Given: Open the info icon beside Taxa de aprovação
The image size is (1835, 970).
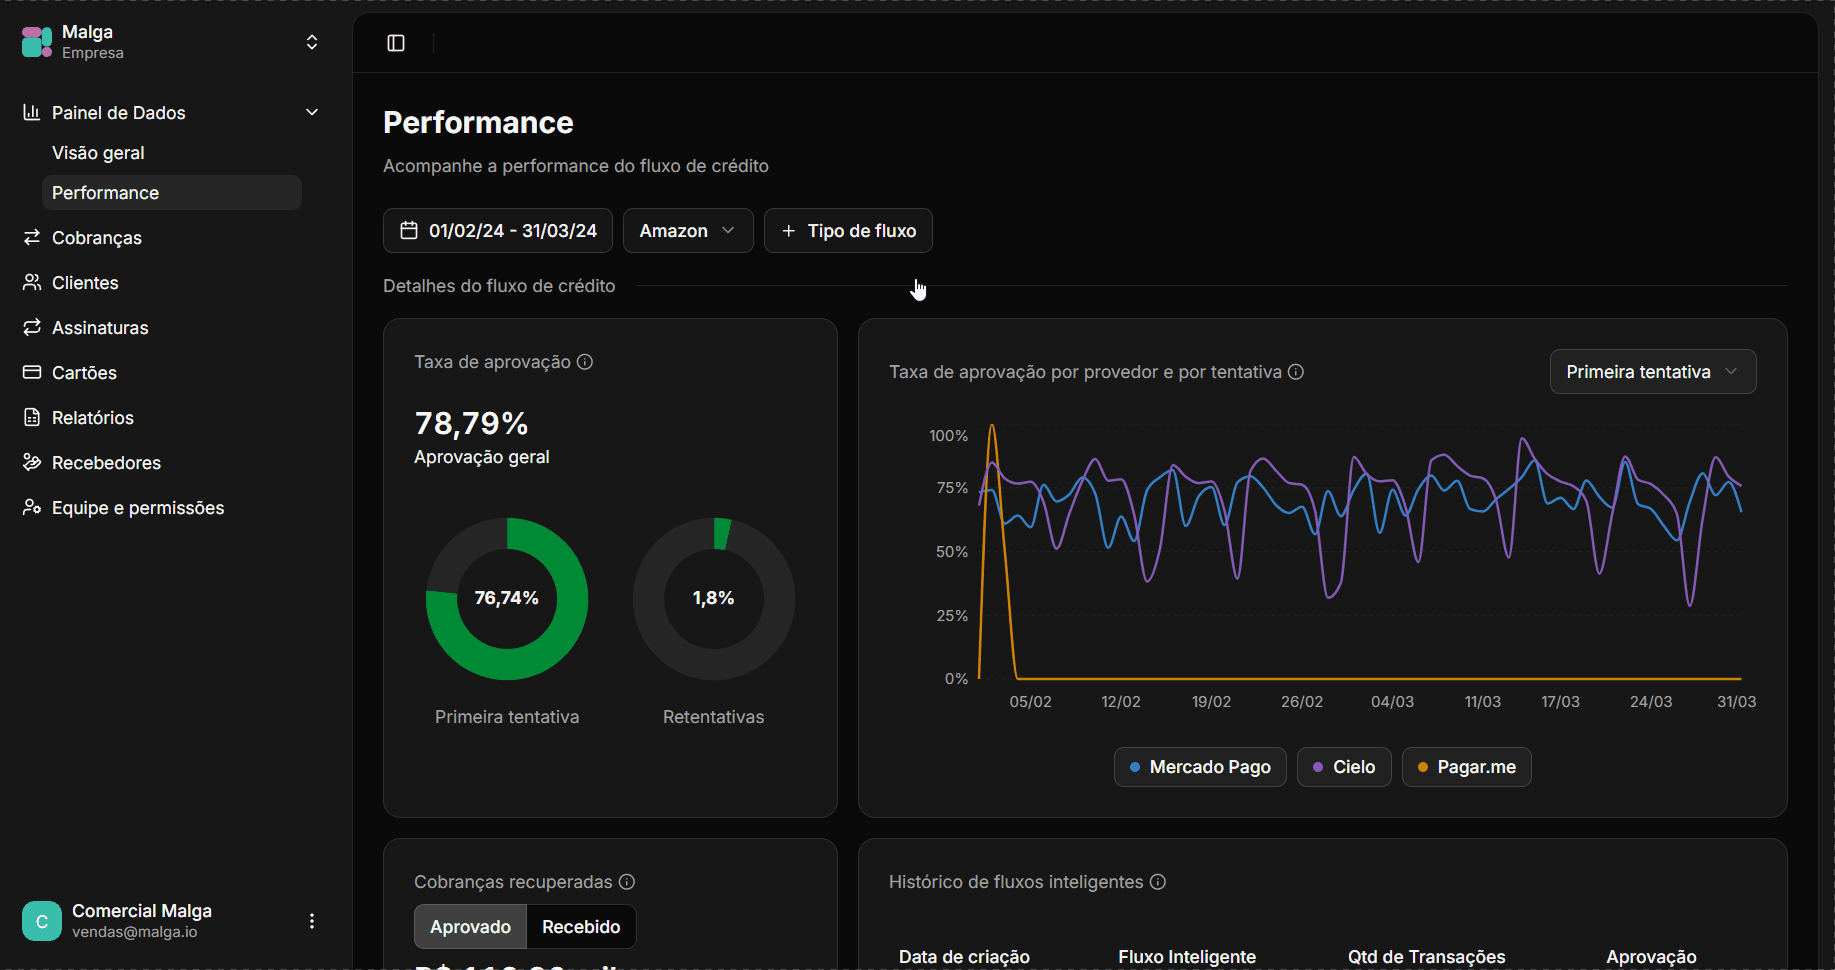Looking at the screenshot, I should coord(585,362).
